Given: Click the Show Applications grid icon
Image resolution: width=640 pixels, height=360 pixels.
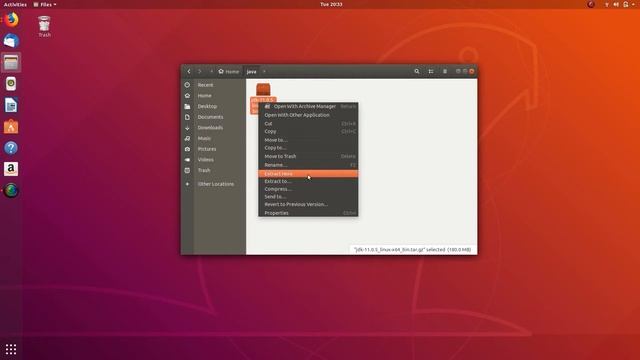Looking at the screenshot, I should pyautogui.click(x=11, y=349).
